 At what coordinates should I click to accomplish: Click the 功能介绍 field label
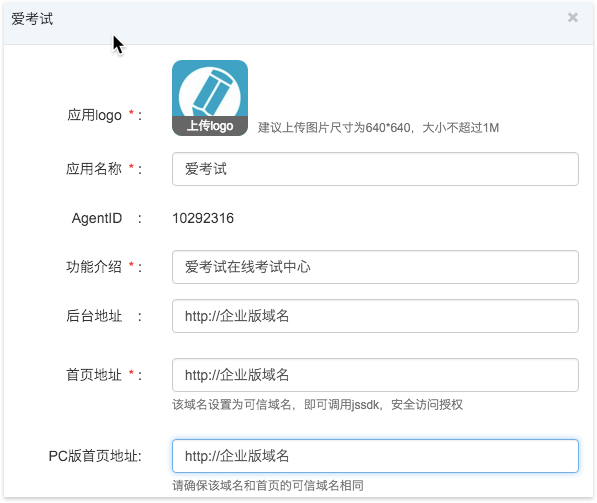point(94,267)
